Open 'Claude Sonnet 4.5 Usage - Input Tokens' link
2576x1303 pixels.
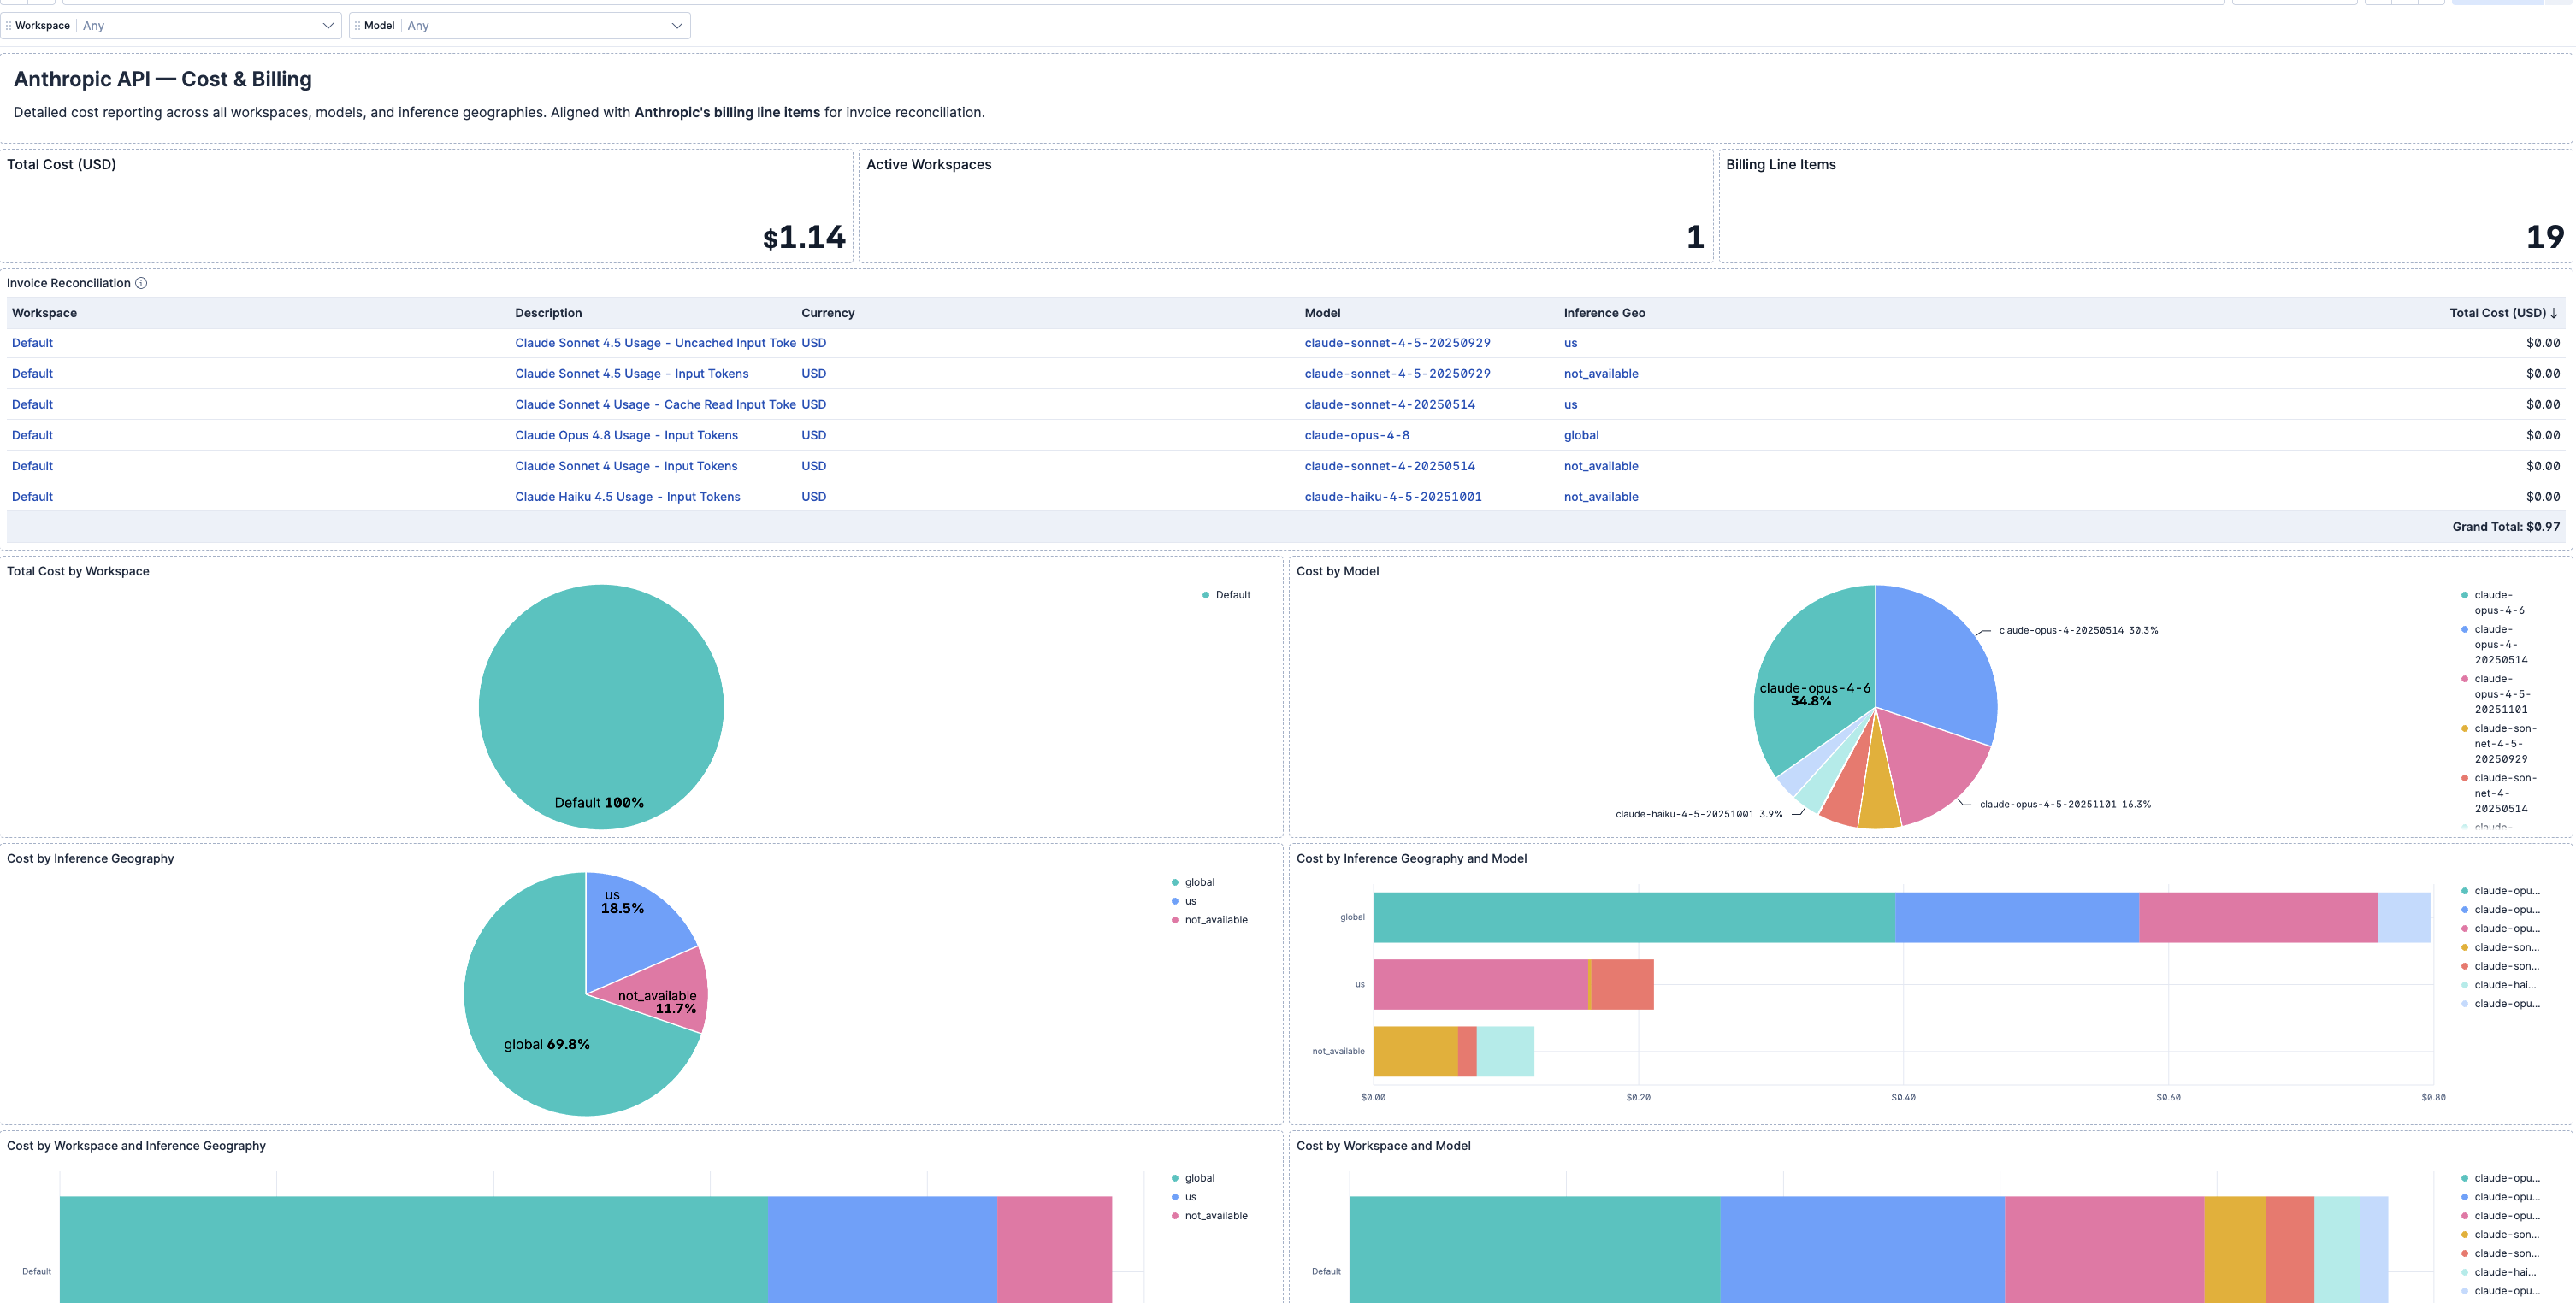pos(631,374)
